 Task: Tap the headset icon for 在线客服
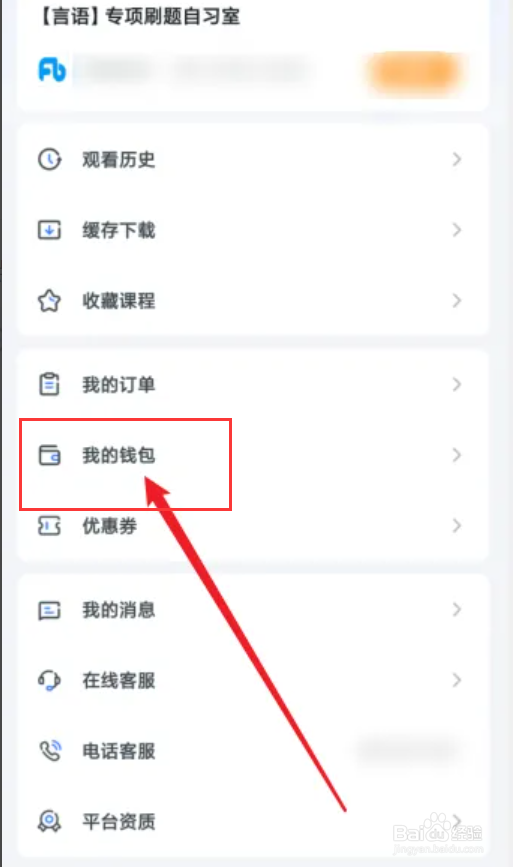(49, 680)
